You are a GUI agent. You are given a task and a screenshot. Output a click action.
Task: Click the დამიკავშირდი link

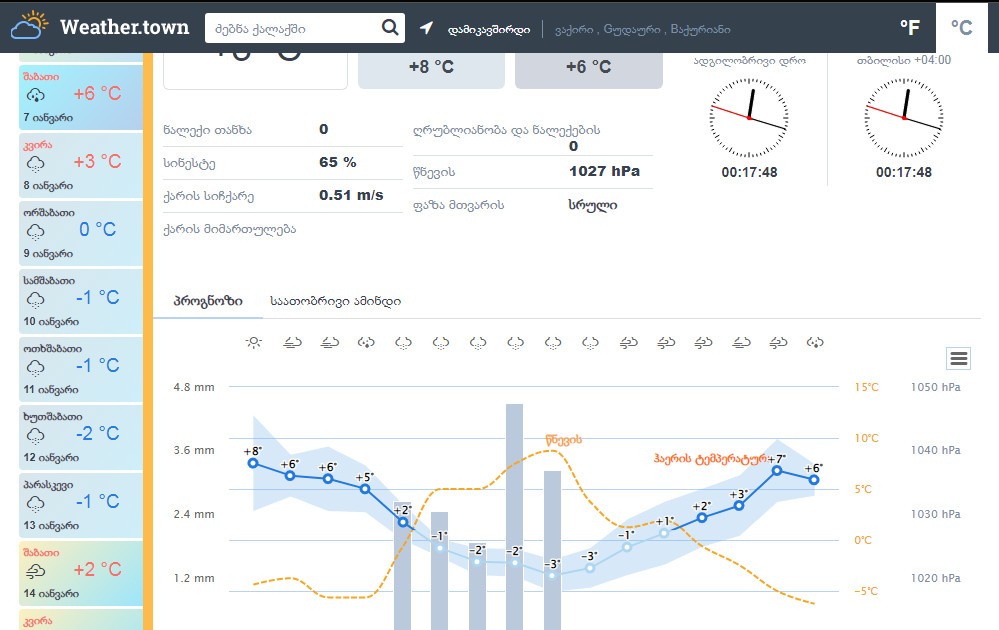489,29
